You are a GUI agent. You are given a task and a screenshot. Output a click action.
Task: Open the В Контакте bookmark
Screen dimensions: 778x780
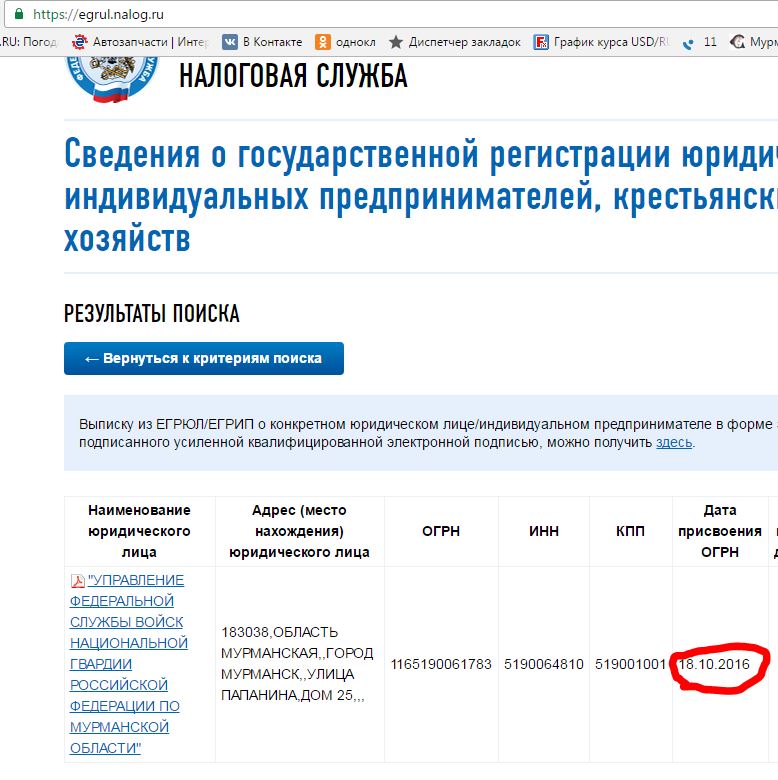tap(261, 42)
